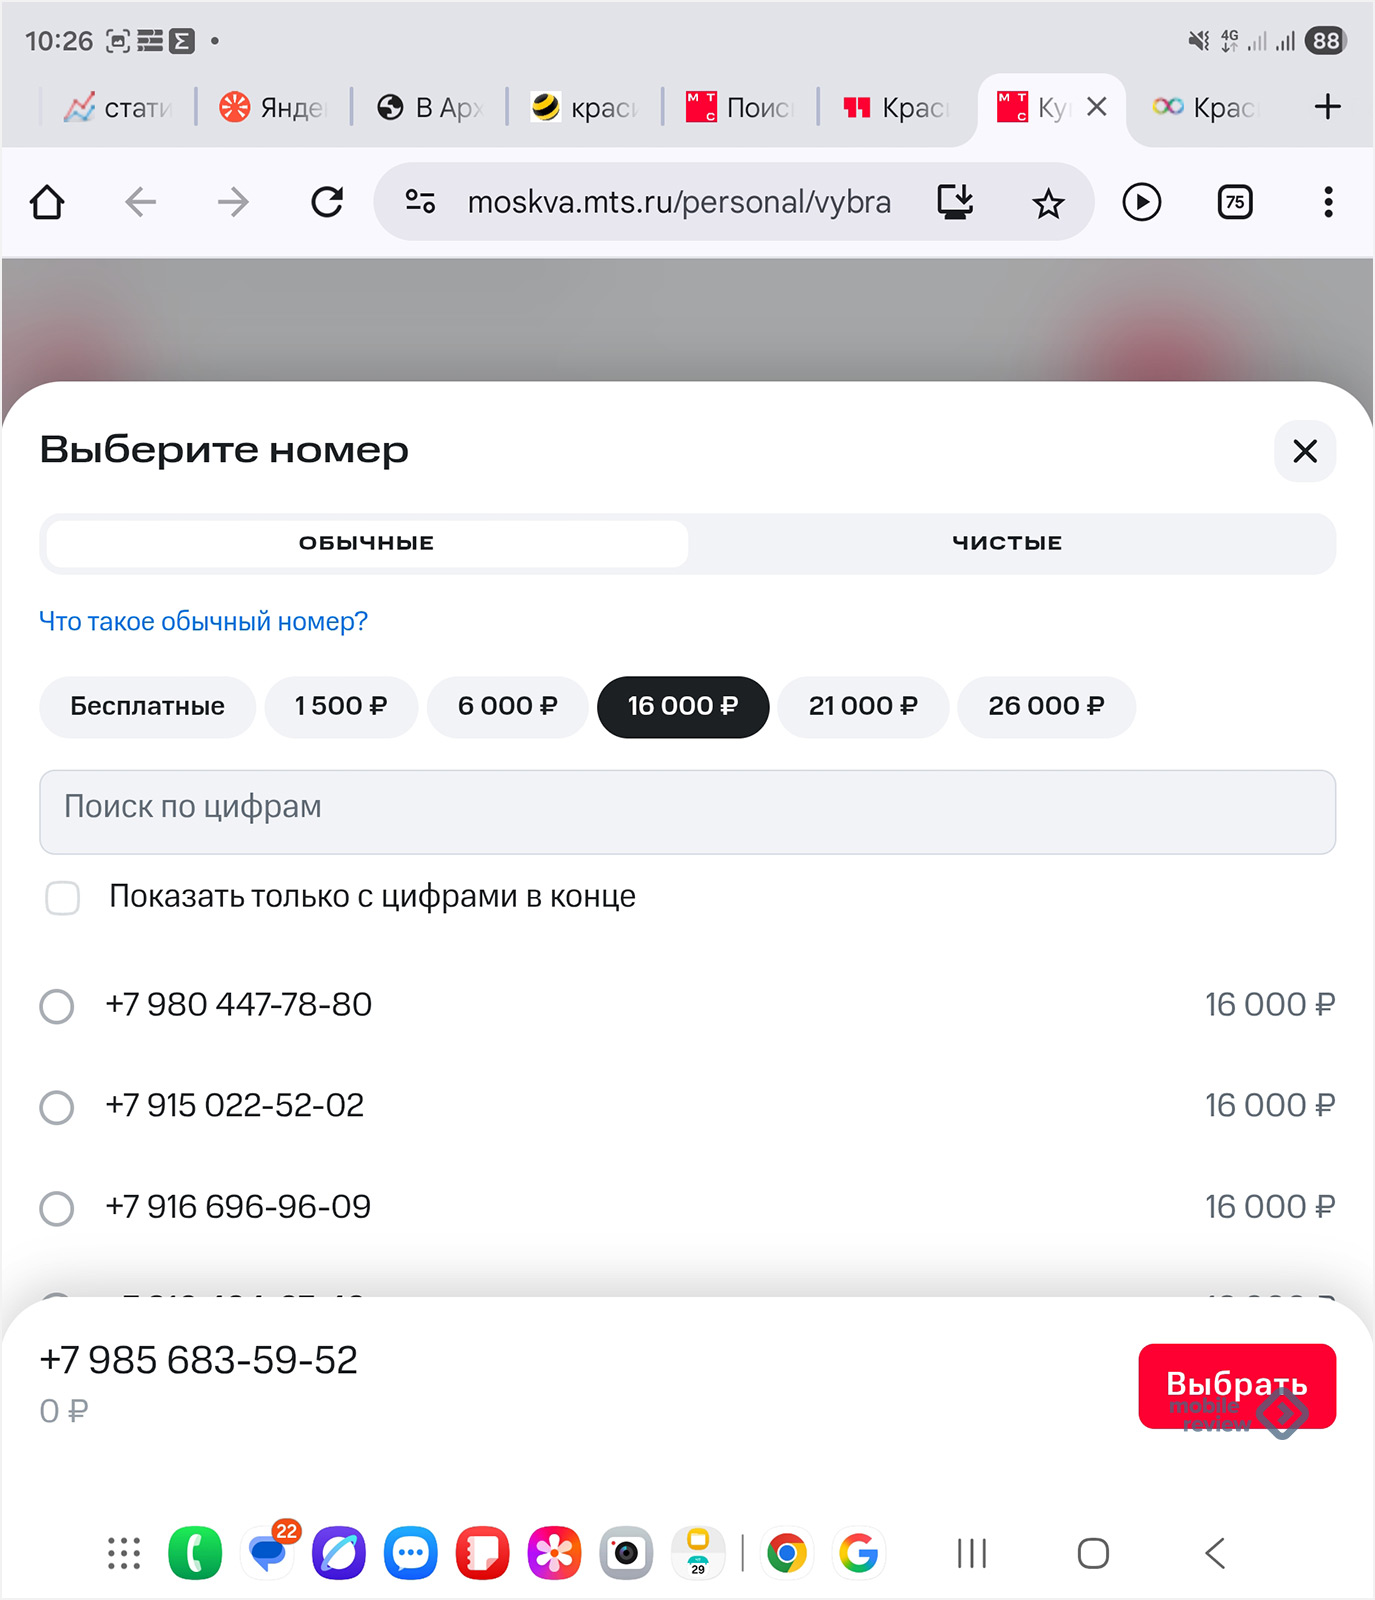Open 'Что такое обычный номер?' link
Screen dimensions: 1375x1600
203,621
